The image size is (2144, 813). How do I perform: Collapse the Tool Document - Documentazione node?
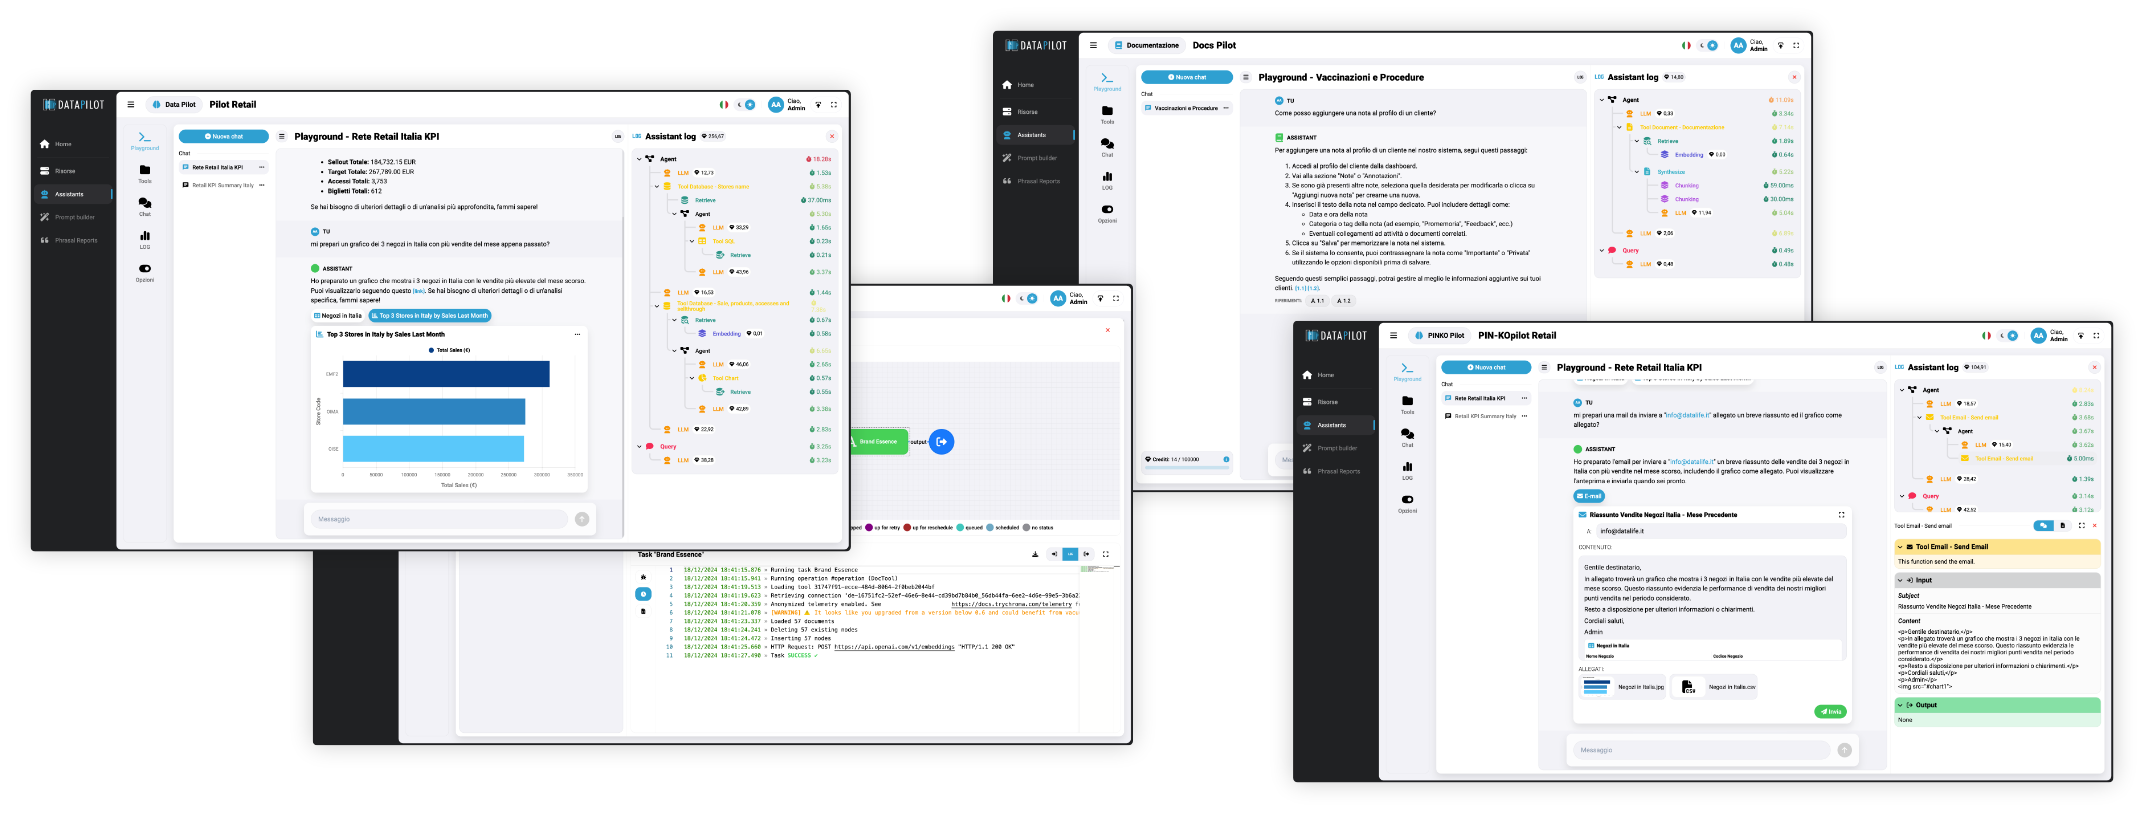1620,127
